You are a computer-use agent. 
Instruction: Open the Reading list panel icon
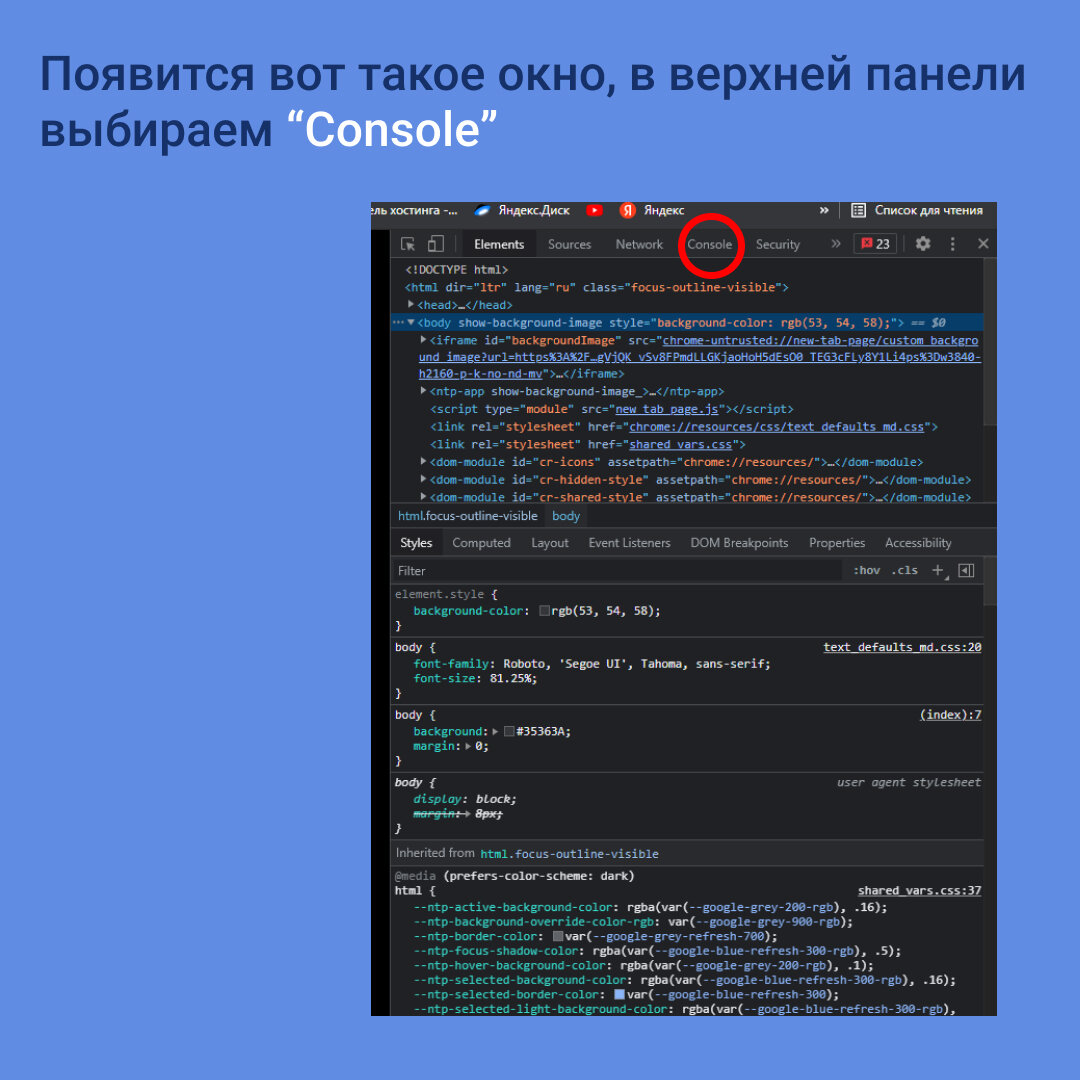point(858,210)
